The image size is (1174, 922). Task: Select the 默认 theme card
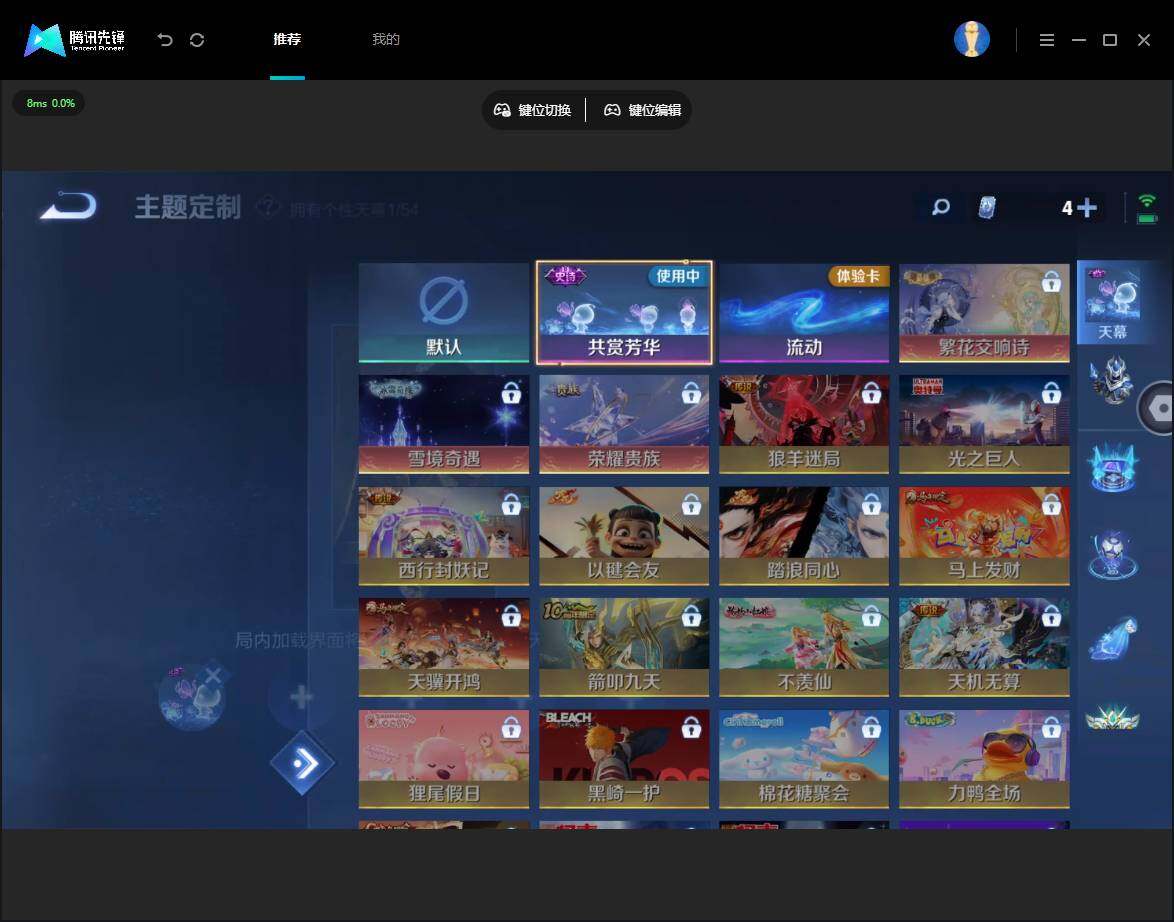point(443,312)
